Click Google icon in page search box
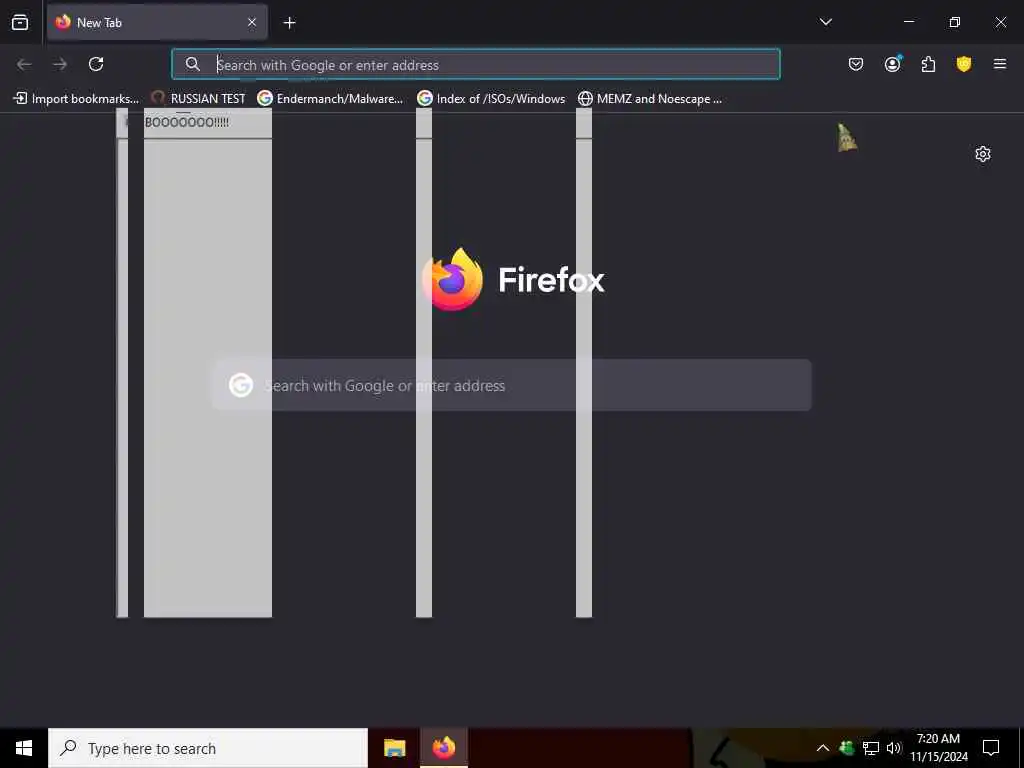The width and height of the screenshot is (1024, 768). pos(241,385)
